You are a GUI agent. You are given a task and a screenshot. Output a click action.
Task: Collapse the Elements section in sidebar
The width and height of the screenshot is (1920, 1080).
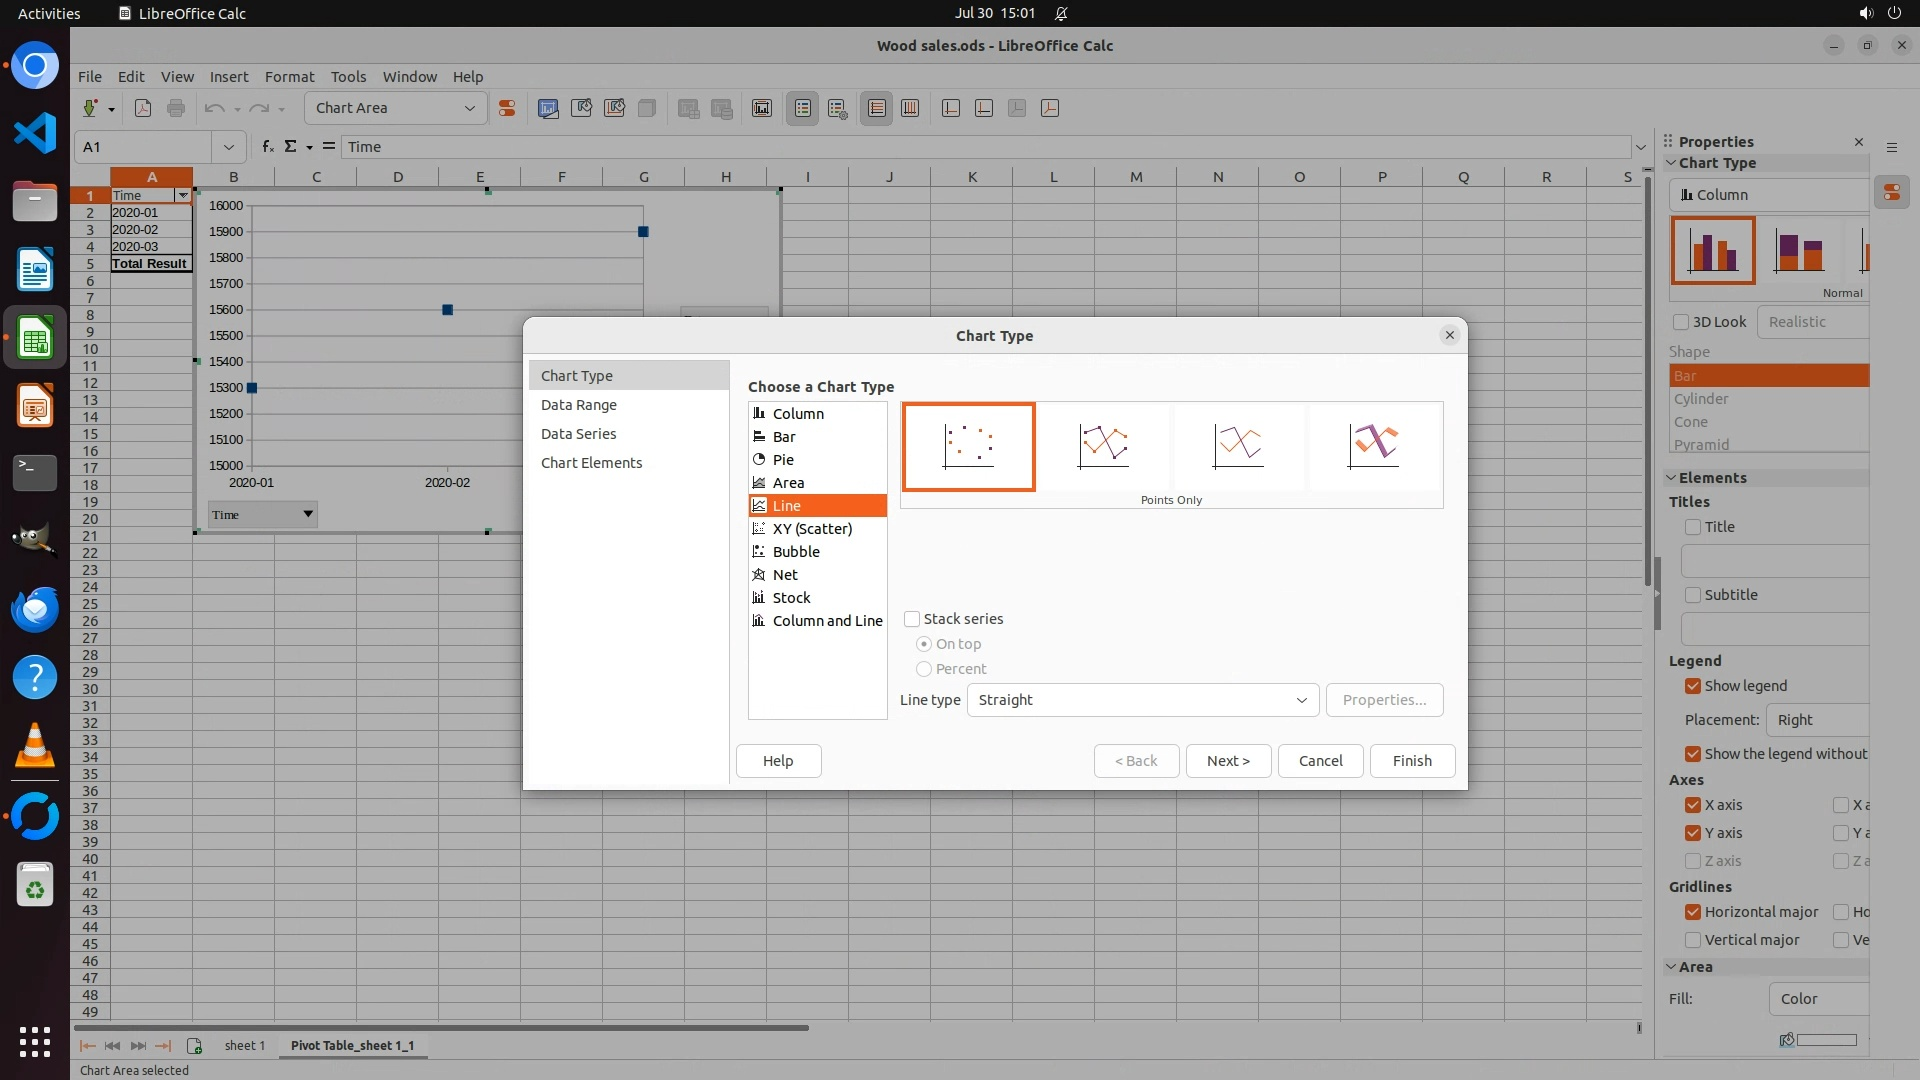1671,478
